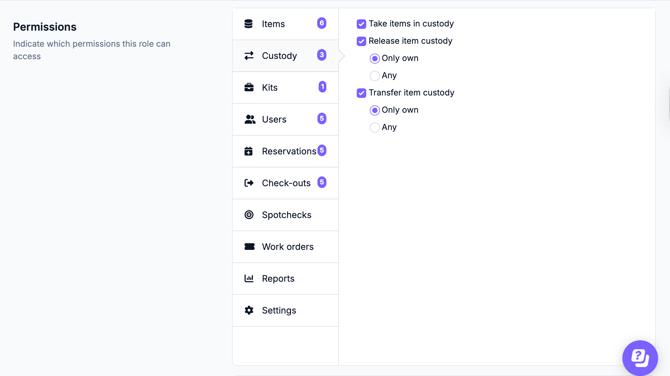670x376 pixels.
Task: Click the Custody count badge
Action: point(322,55)
